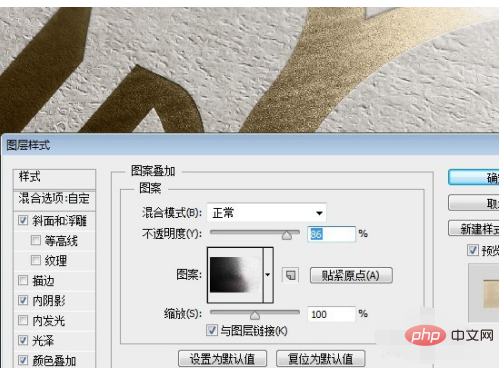Open 内阴影 settings entry
This screenshot has width=504, height=368.
49,301
